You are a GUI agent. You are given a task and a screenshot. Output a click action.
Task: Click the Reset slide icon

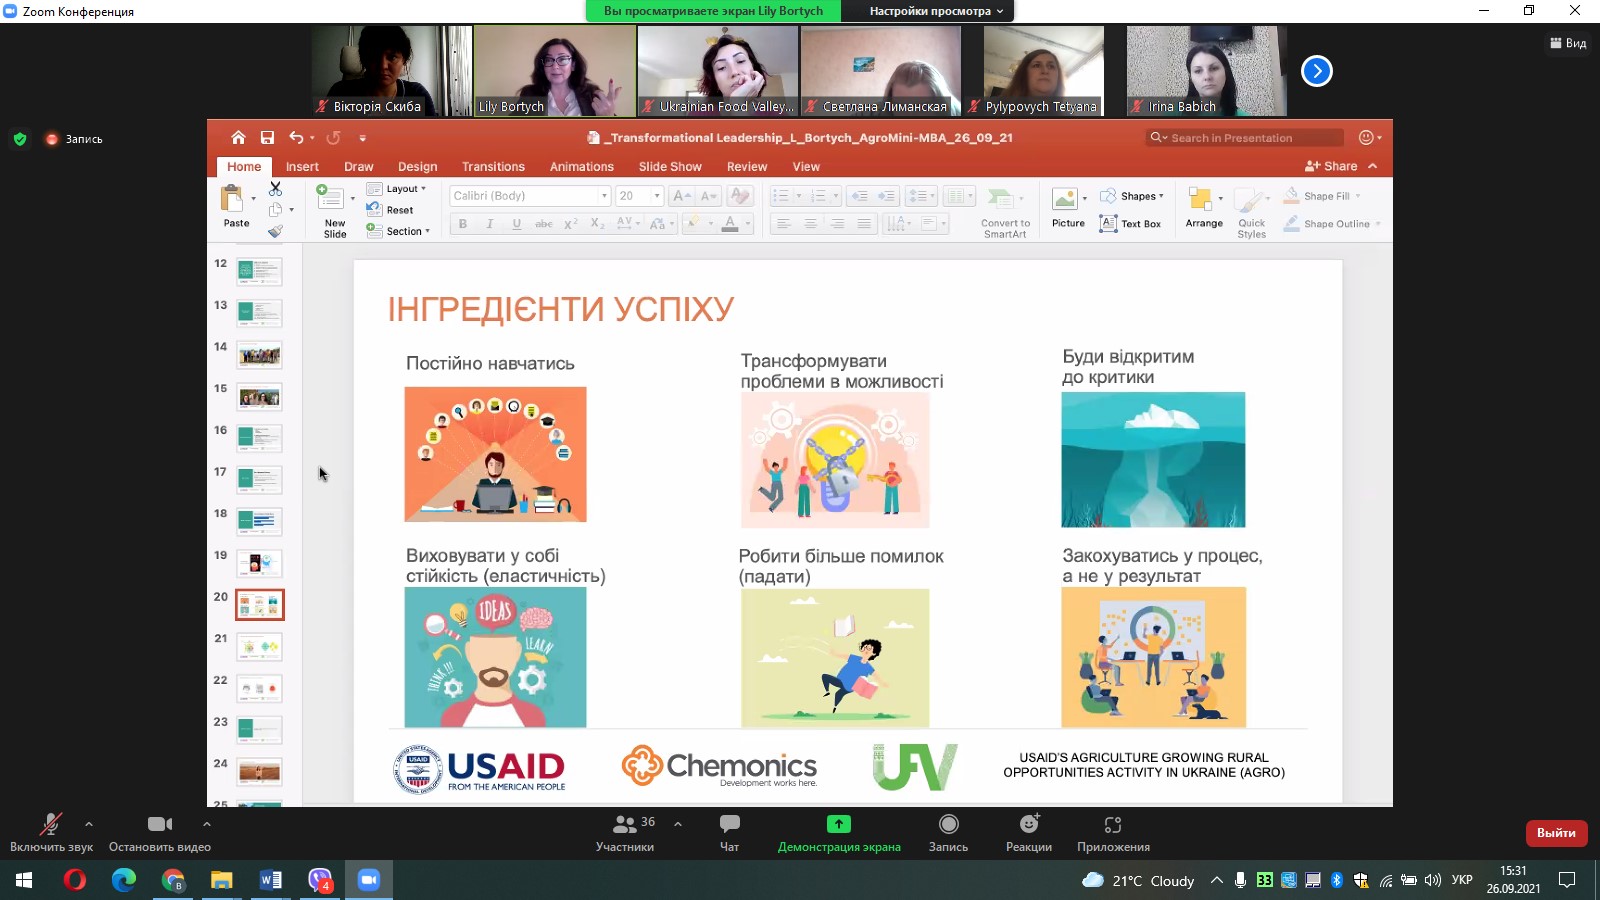click(x=374, y=210)
